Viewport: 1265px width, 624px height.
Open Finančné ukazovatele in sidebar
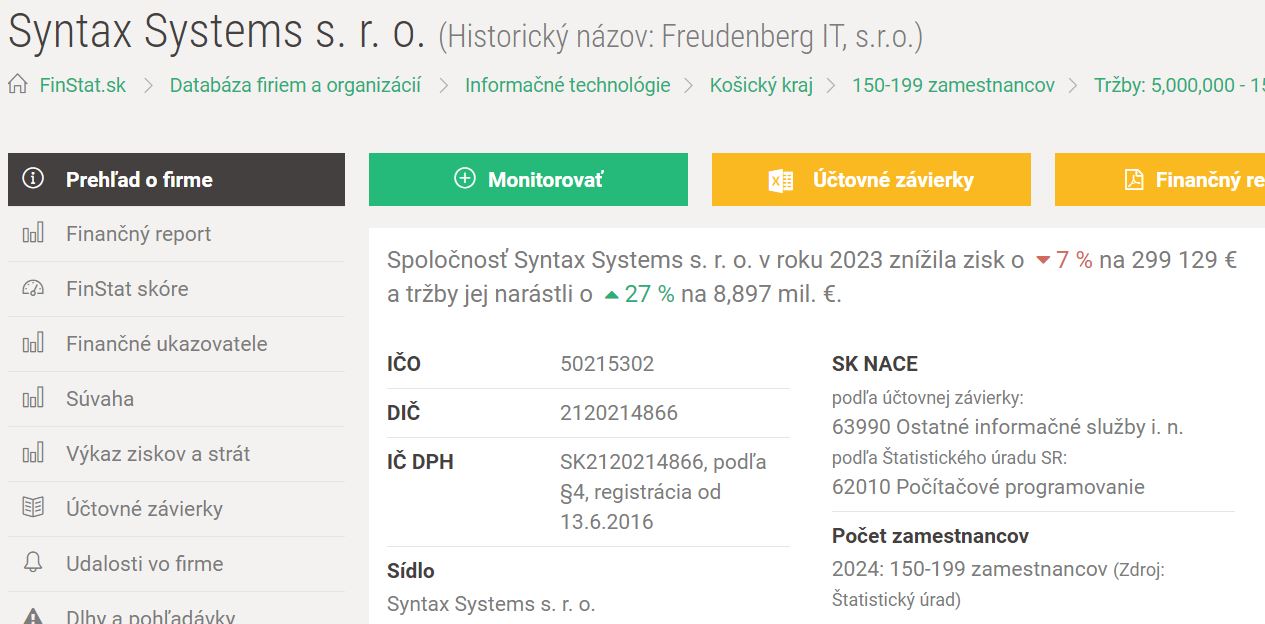tap(166, 344)
